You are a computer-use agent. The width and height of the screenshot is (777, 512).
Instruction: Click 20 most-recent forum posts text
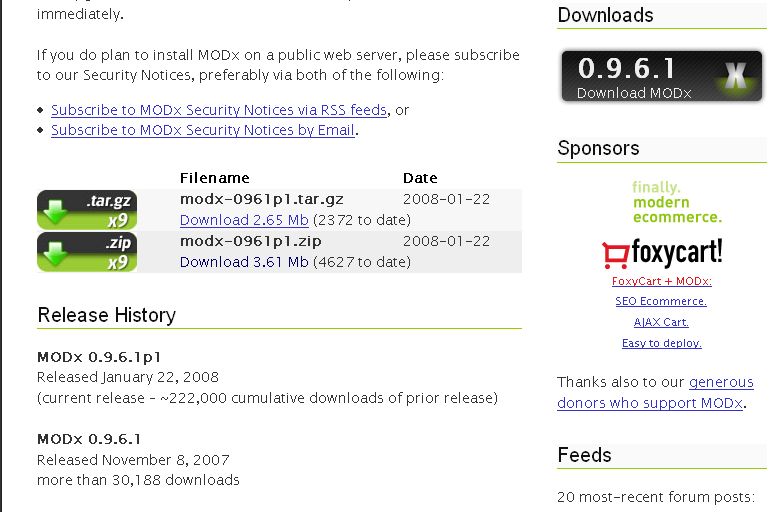656,497
